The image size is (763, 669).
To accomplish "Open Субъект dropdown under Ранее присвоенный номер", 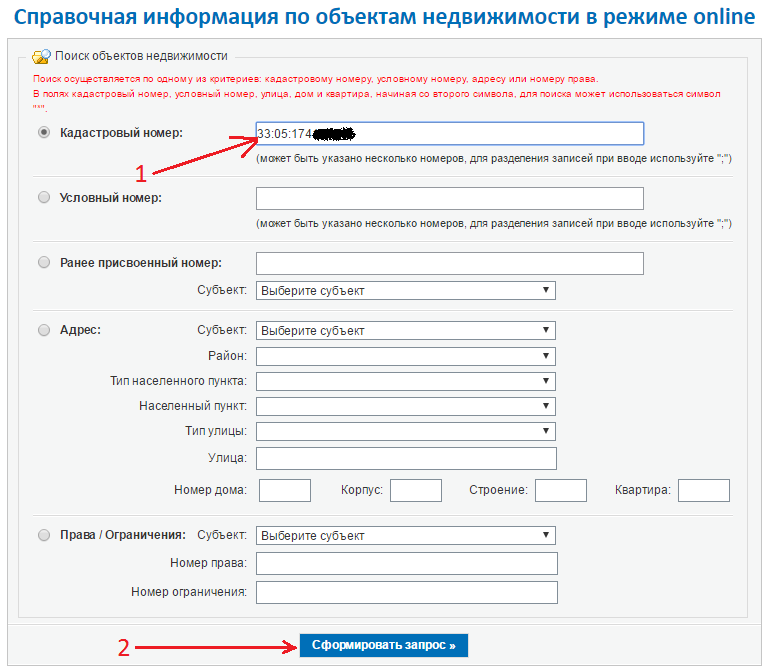I will (405, 290).
